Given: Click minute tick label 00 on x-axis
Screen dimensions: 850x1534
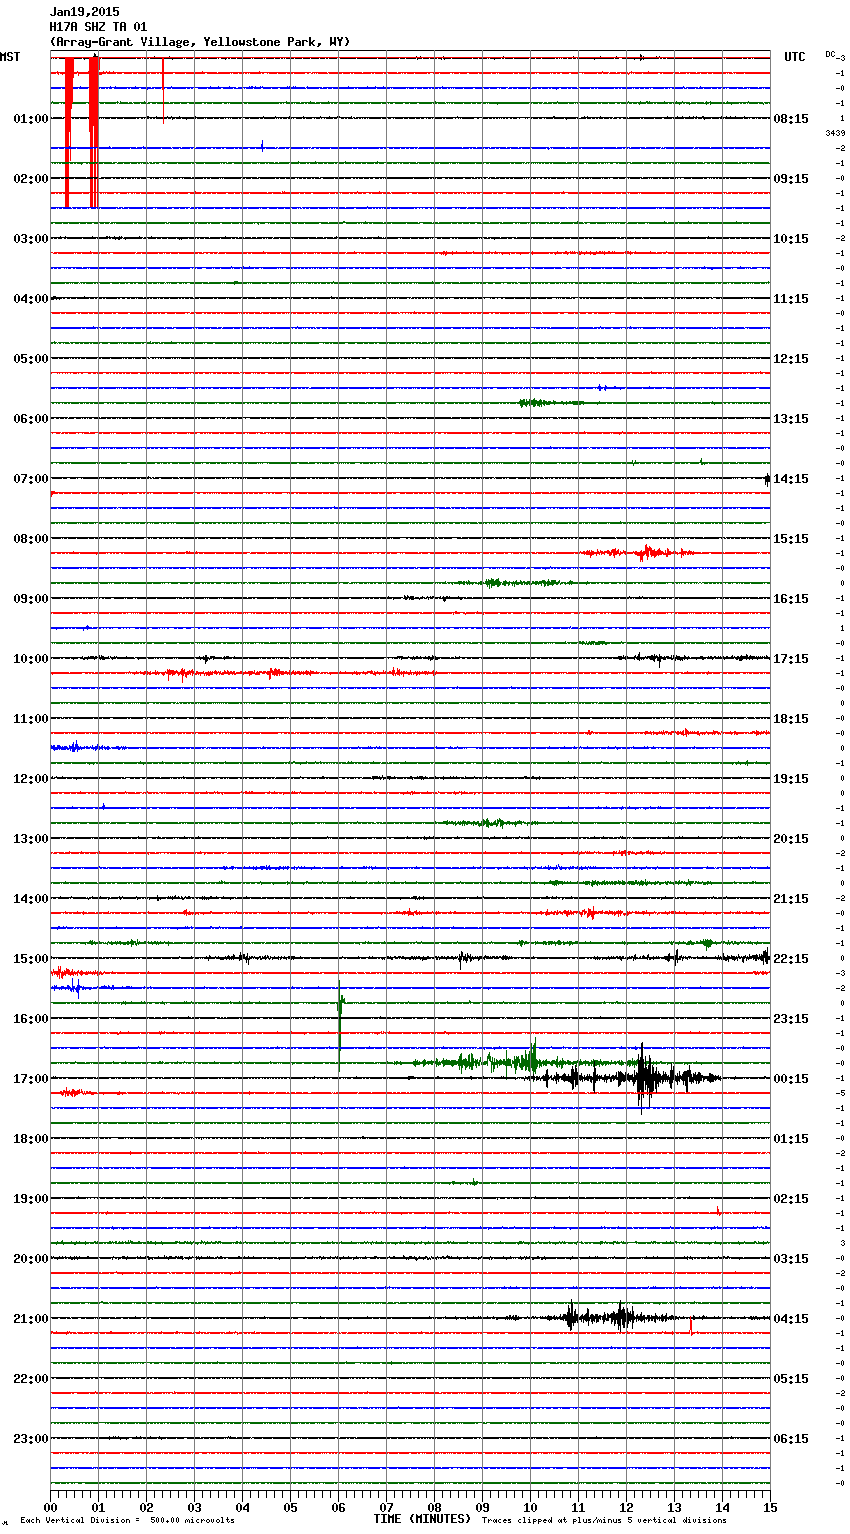Looking at the screenshot, I should coord(51,1507).
